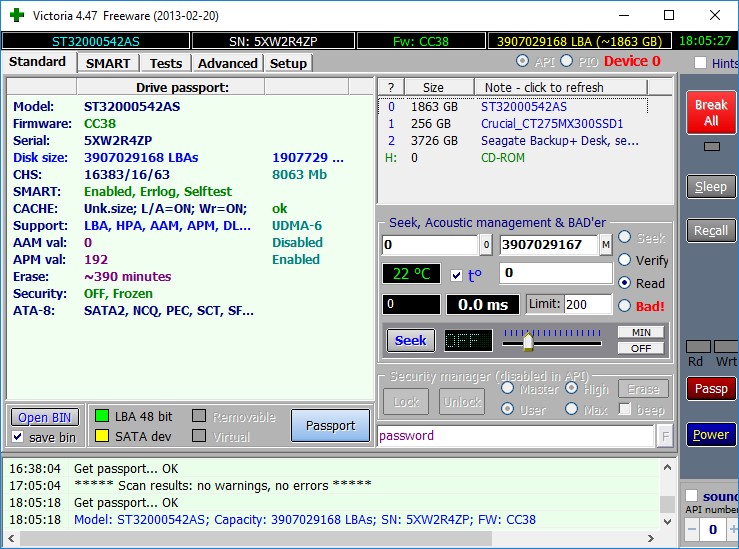Uncheck the save bin checkbox
This screenshot has width=739, height=549.
[x=17, y=437]
